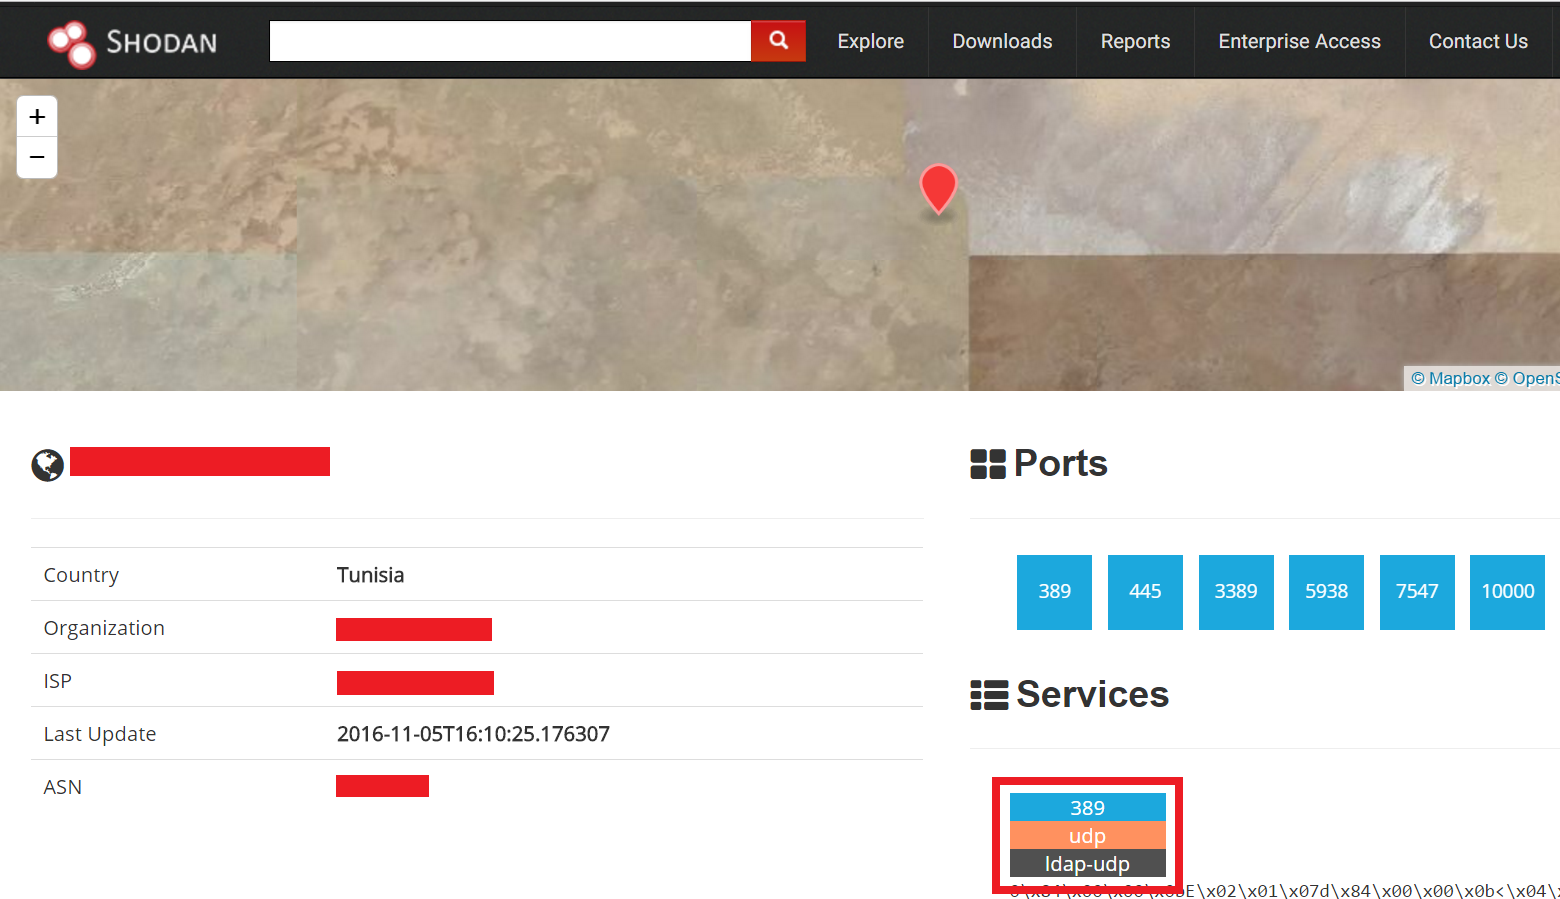This screenshot has width=1560, height=899.
Task: Zoom in on the map
Action: (x=37, y=117)
